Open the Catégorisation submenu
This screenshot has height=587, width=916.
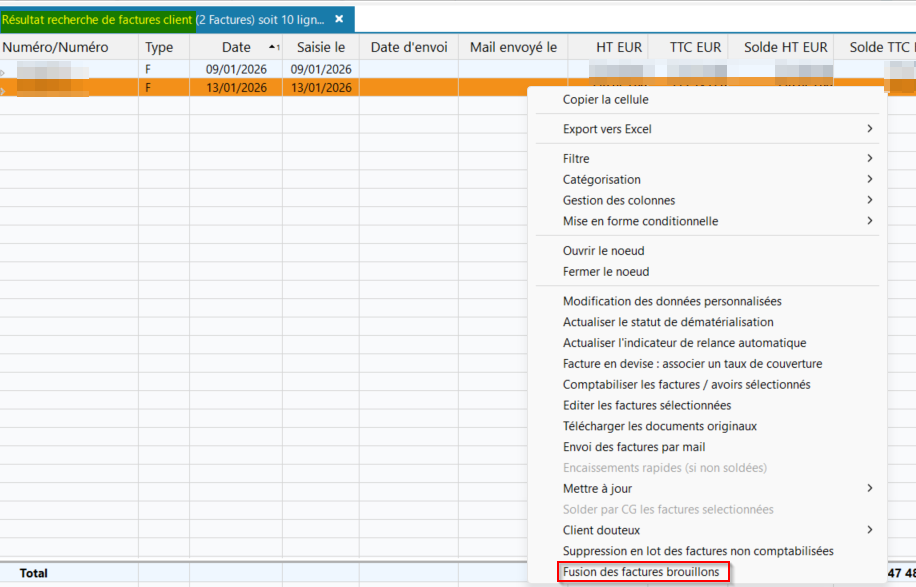(602, 179)
